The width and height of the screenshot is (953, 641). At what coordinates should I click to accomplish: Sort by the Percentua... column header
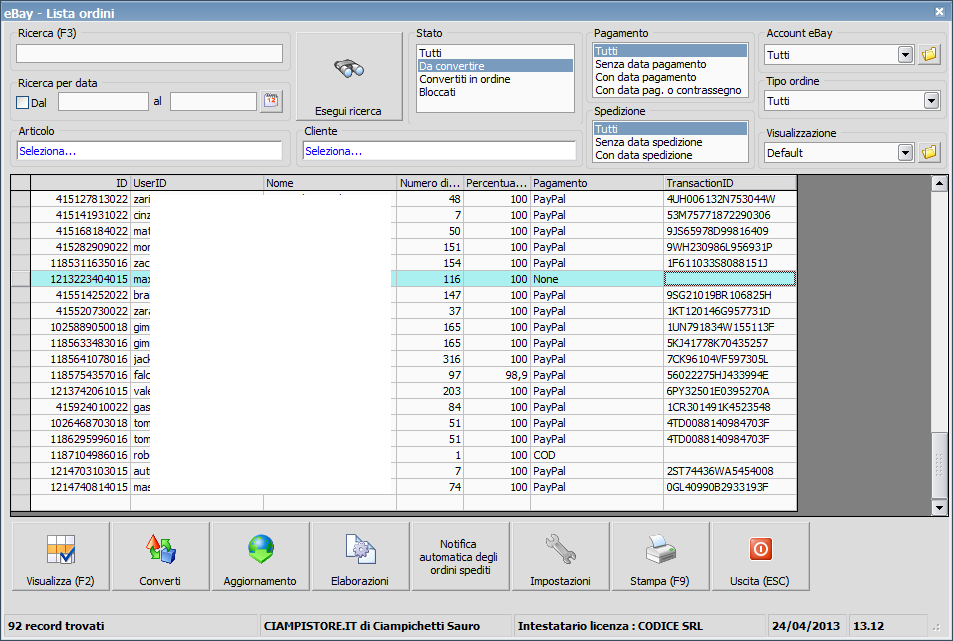coord(497,183)
